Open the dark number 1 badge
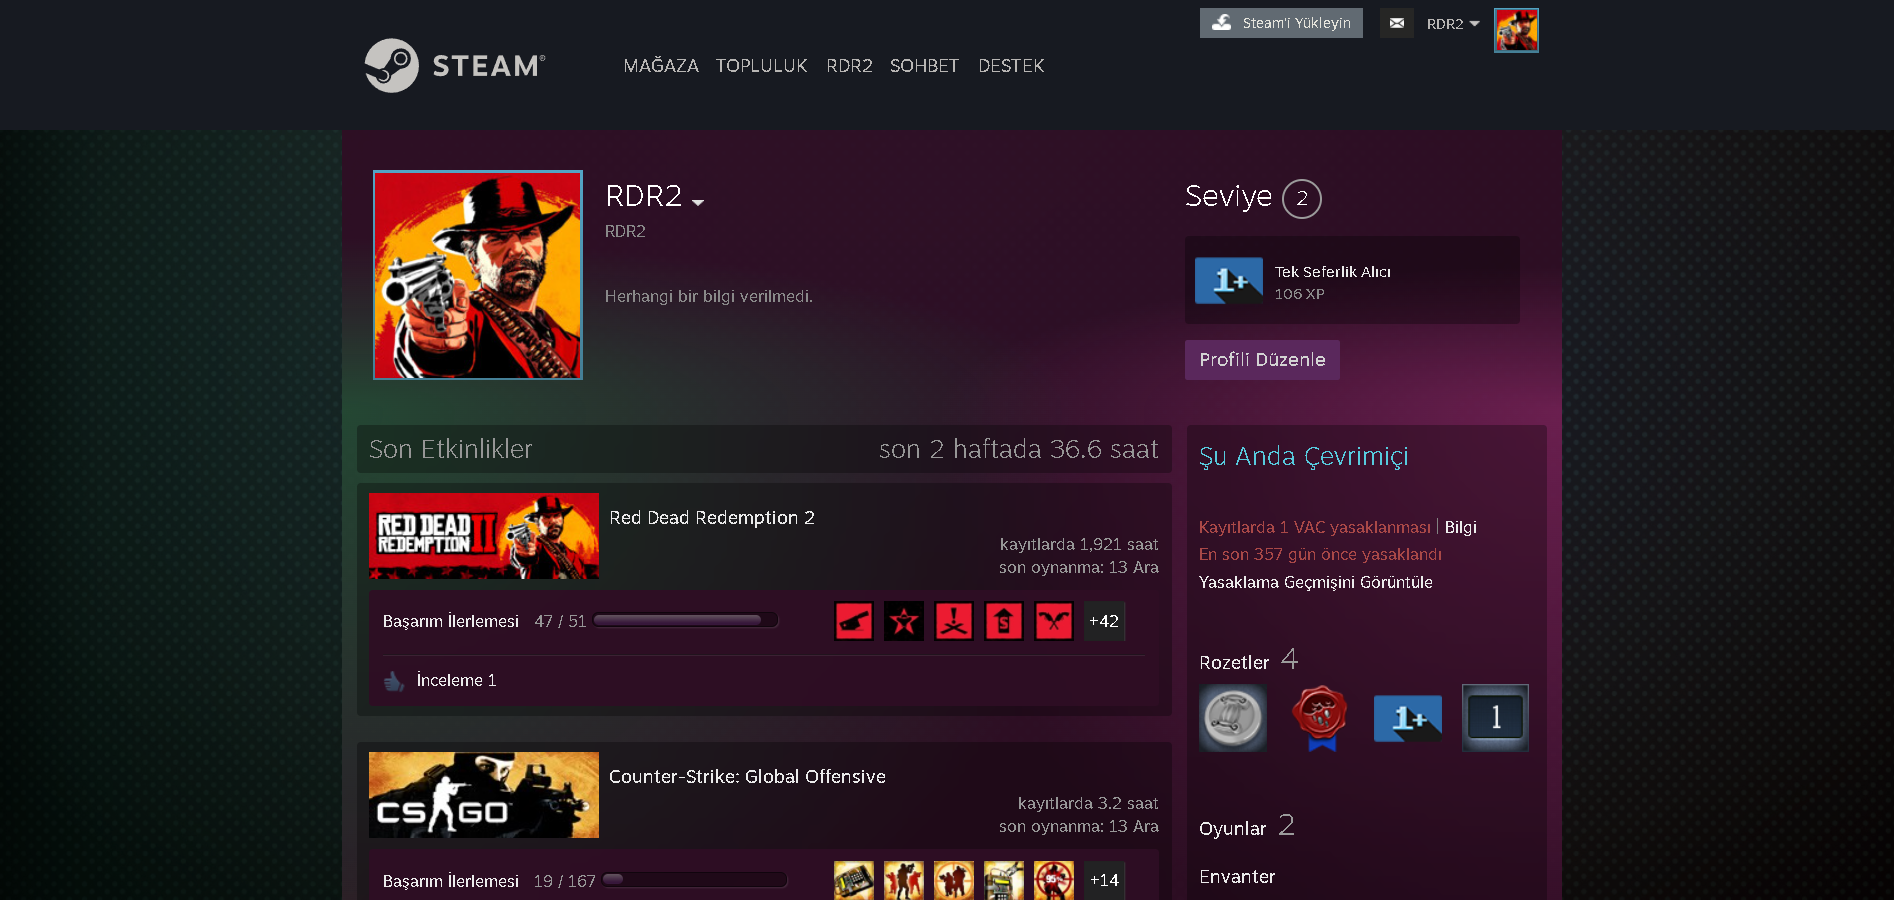The width and height of the screenshot is (1894, 900). 1495,717
